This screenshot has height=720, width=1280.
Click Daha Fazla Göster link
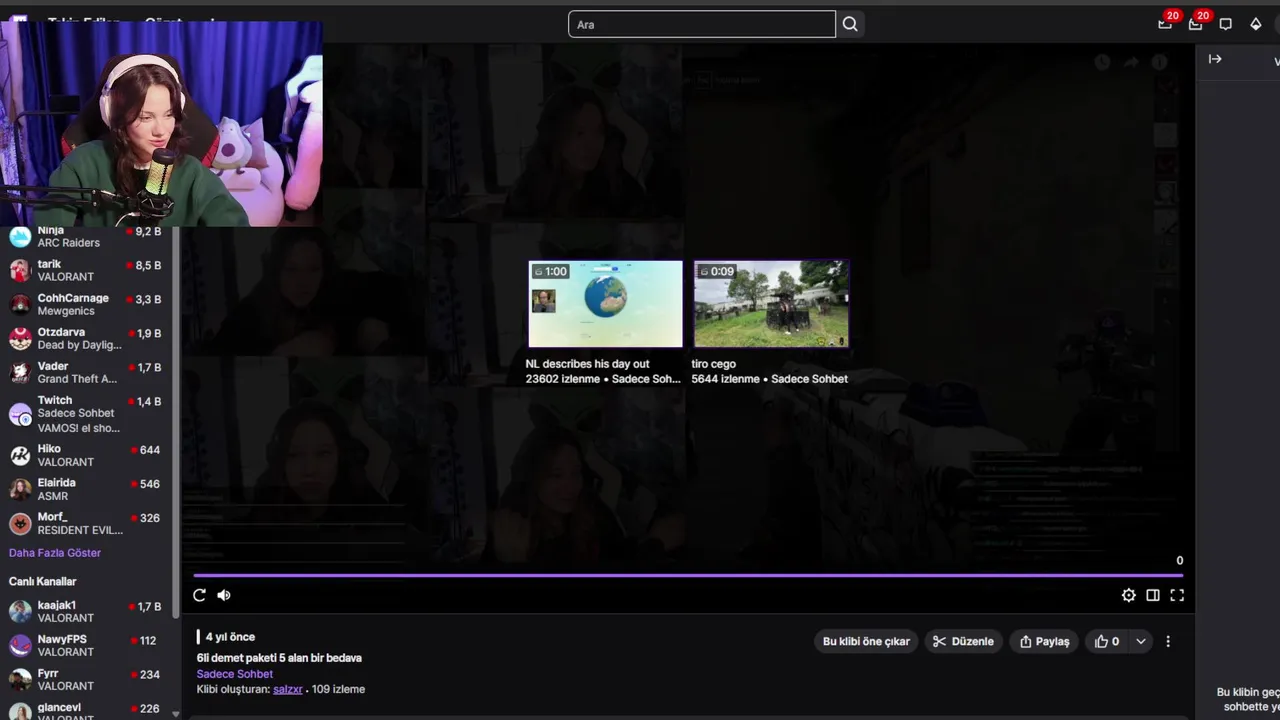[55, 553]
